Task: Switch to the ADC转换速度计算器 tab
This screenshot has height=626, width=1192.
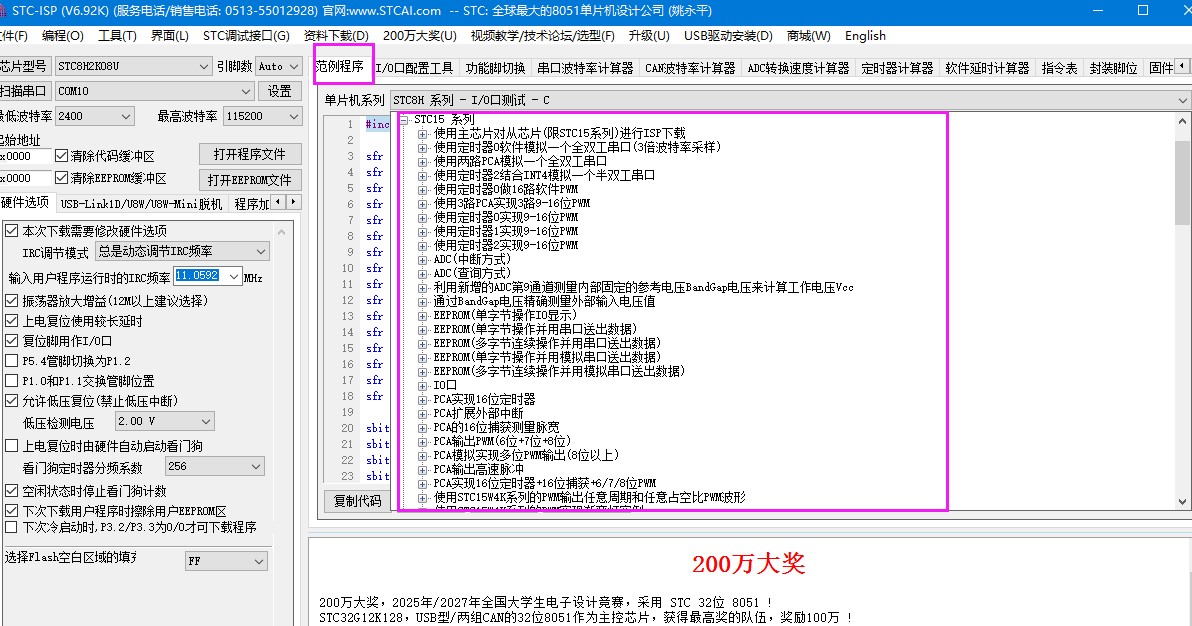Action: coord(798,68)
